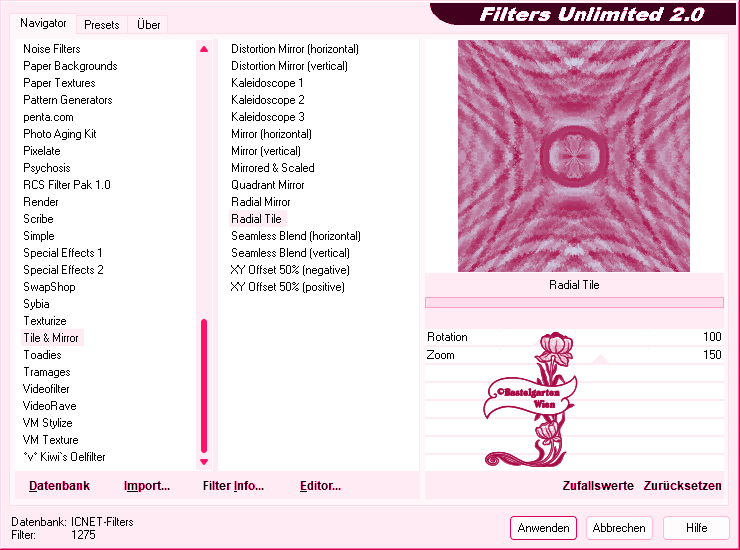The height and width of the screenshot is (550, 740).
Task: Select Texturize category
Action: tap(45, 321)
